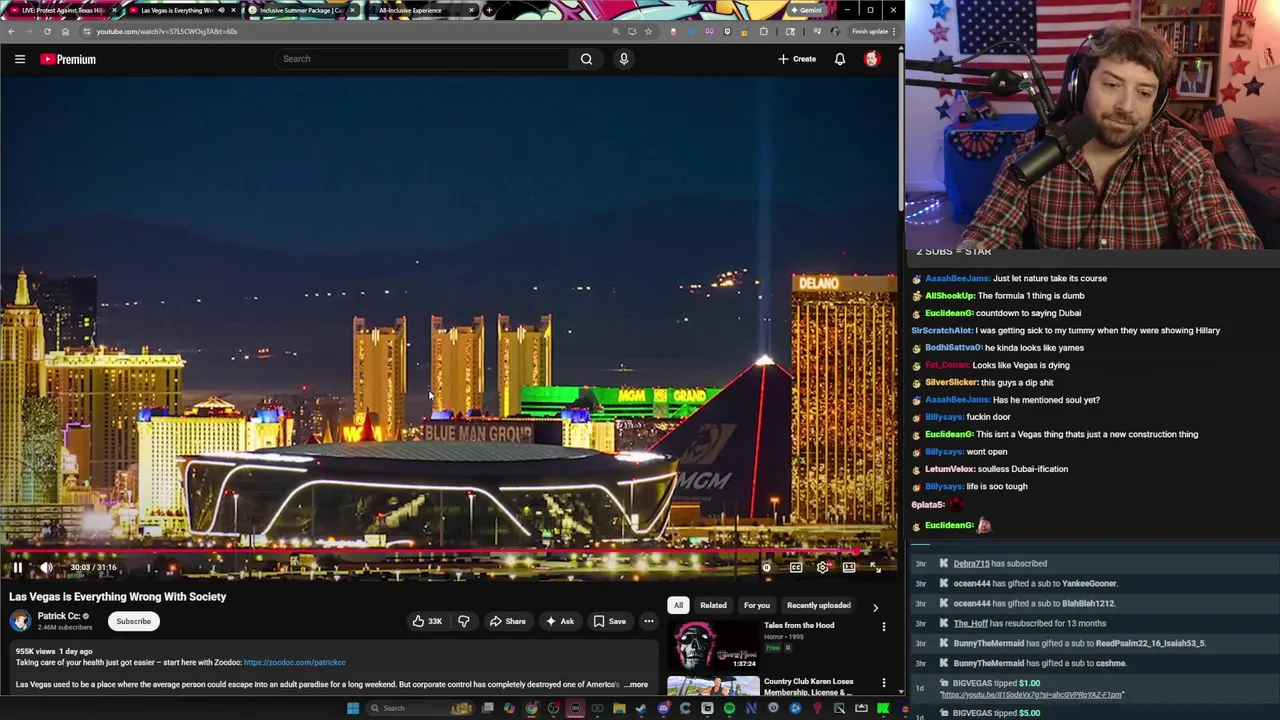Open the account avatar menu
This screenshot has height=720, width=1280.
pos(872,59)
